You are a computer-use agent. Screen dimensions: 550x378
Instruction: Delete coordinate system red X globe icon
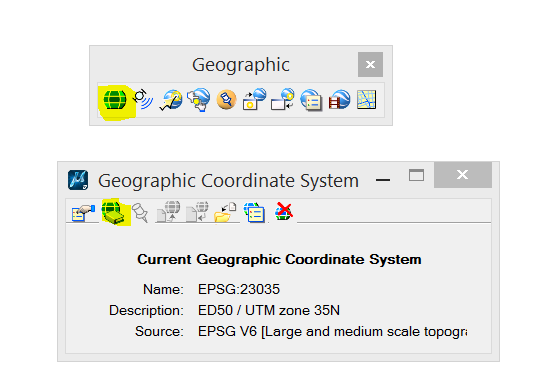284,211
